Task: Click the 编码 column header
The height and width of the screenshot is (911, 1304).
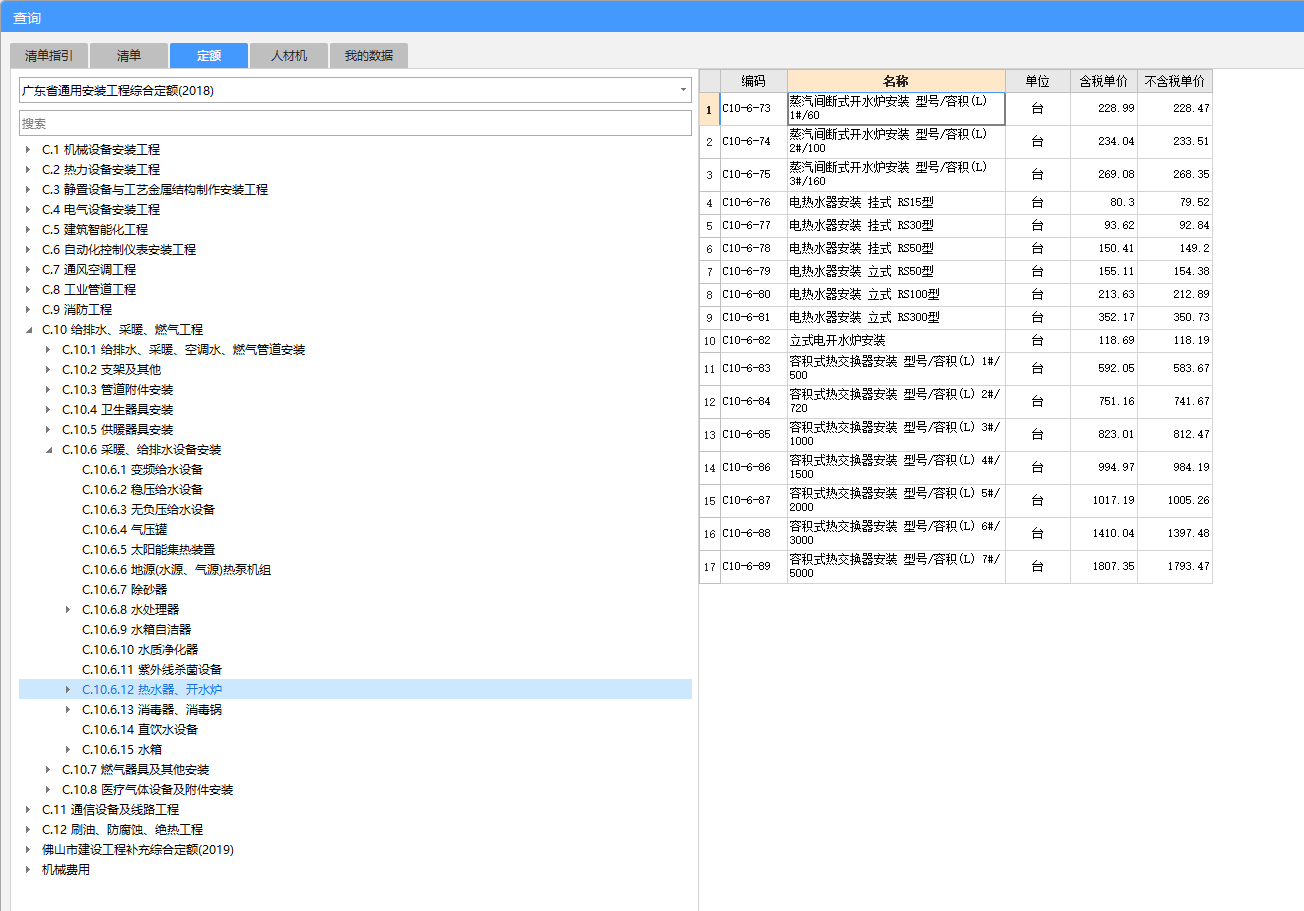Action: tap(753, 81)
